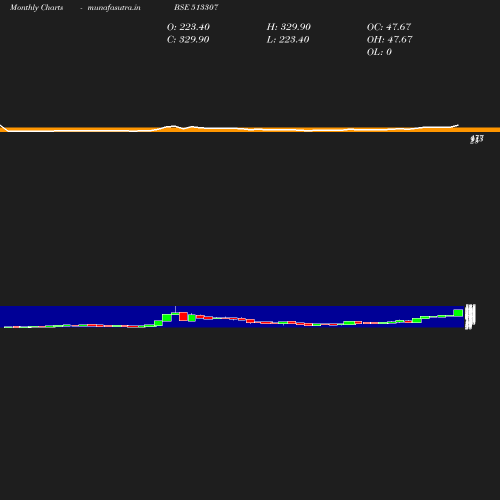This screenshot has width=500, height=500.
Task: Click the white line's rising tip at right
Action: click(455, 126)
